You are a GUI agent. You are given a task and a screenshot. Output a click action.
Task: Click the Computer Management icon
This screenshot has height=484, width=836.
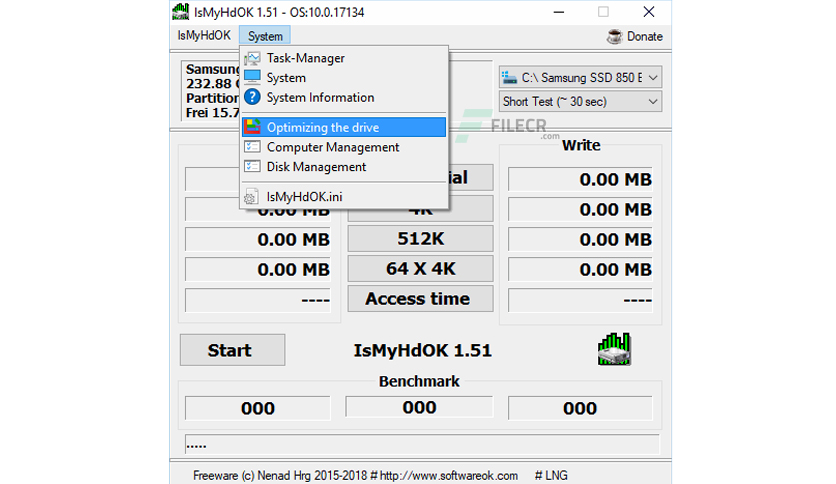coord(252,147)
